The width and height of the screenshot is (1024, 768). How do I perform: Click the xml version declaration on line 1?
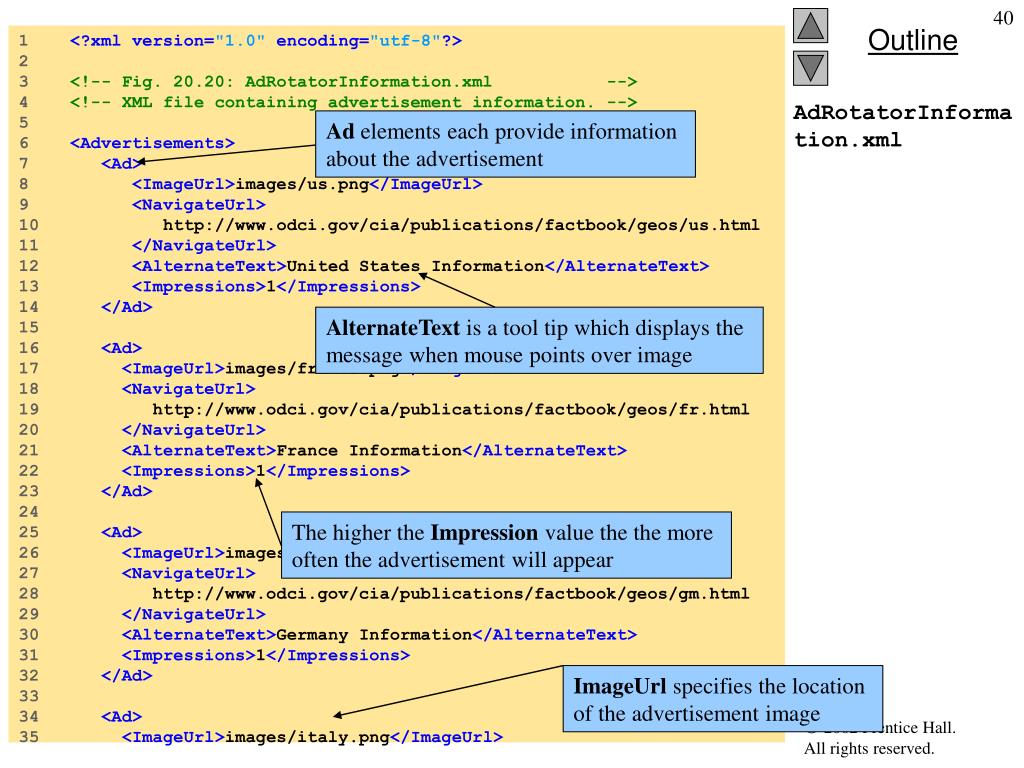[266, 40]
